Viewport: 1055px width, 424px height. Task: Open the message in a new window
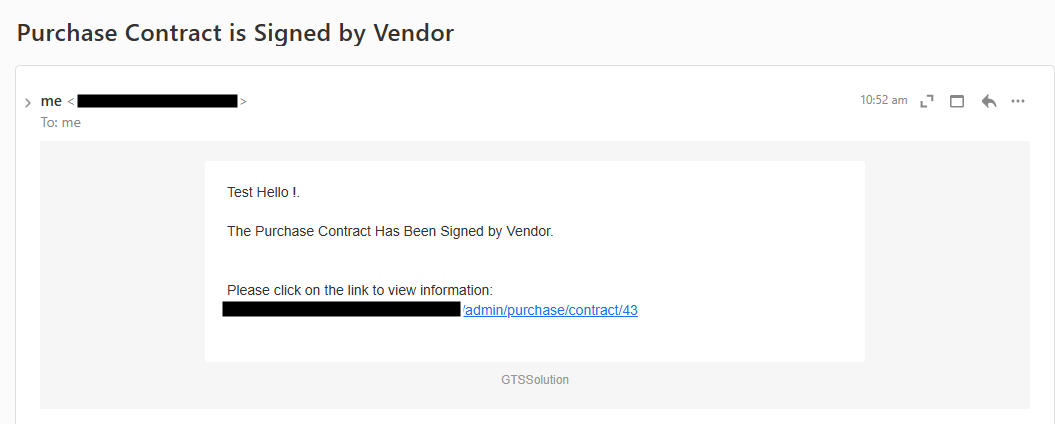(x=957, y=101)
